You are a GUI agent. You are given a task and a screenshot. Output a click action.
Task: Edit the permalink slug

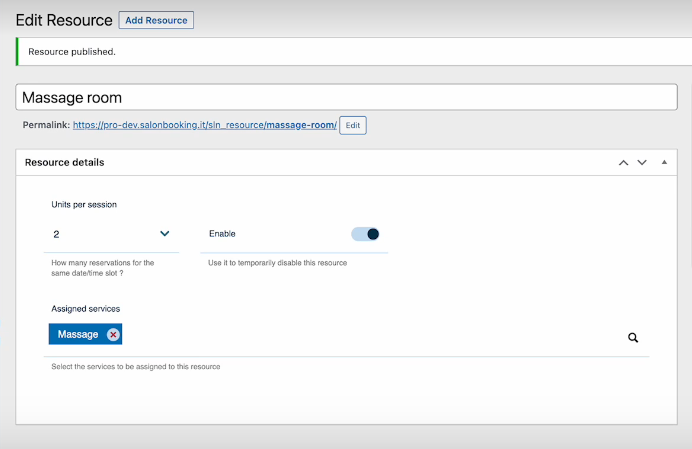352,125
